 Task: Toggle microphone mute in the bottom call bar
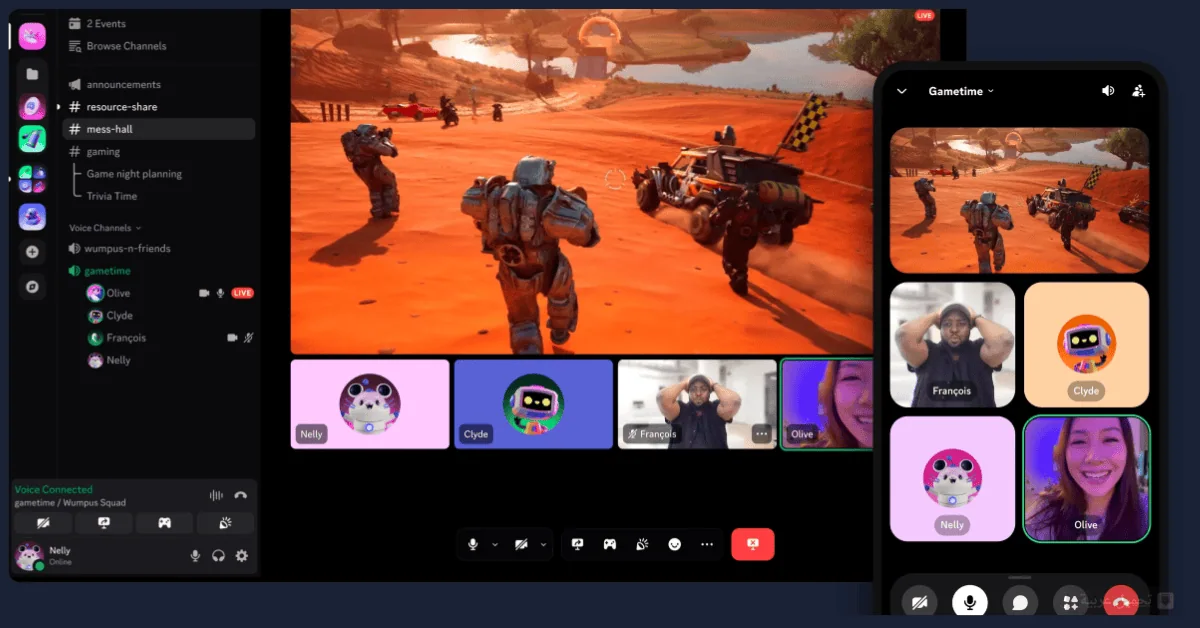coord(473,544)
